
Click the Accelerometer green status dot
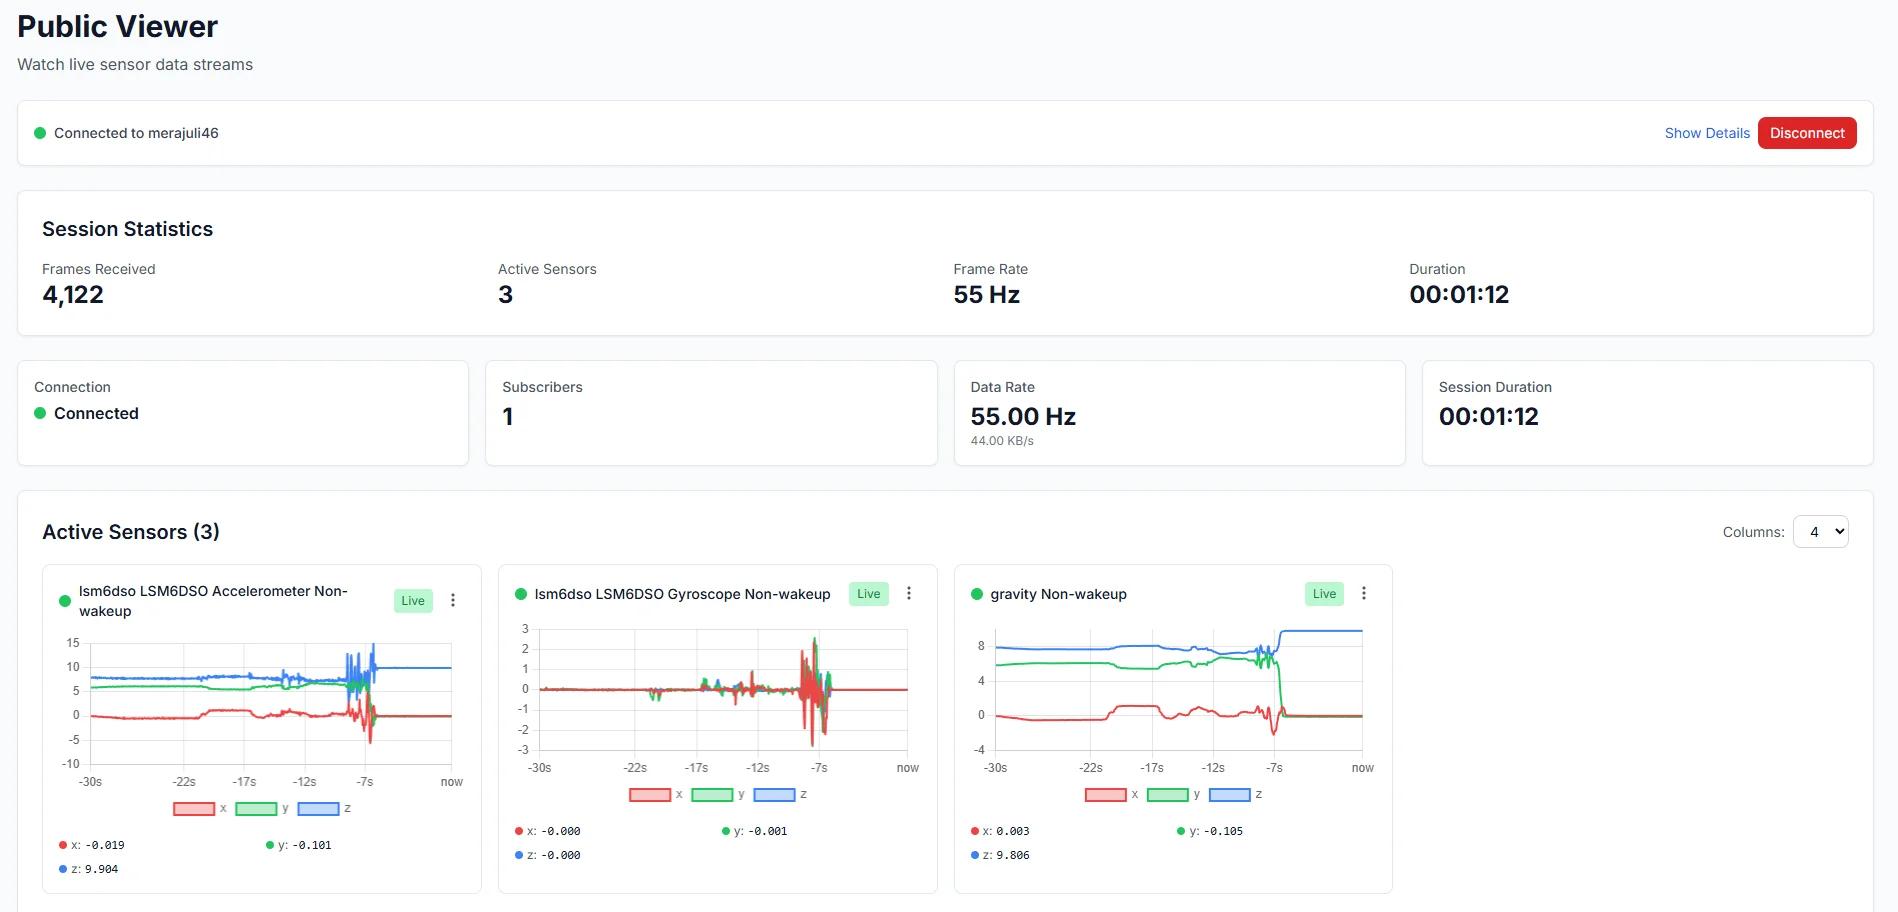(65, 601)
